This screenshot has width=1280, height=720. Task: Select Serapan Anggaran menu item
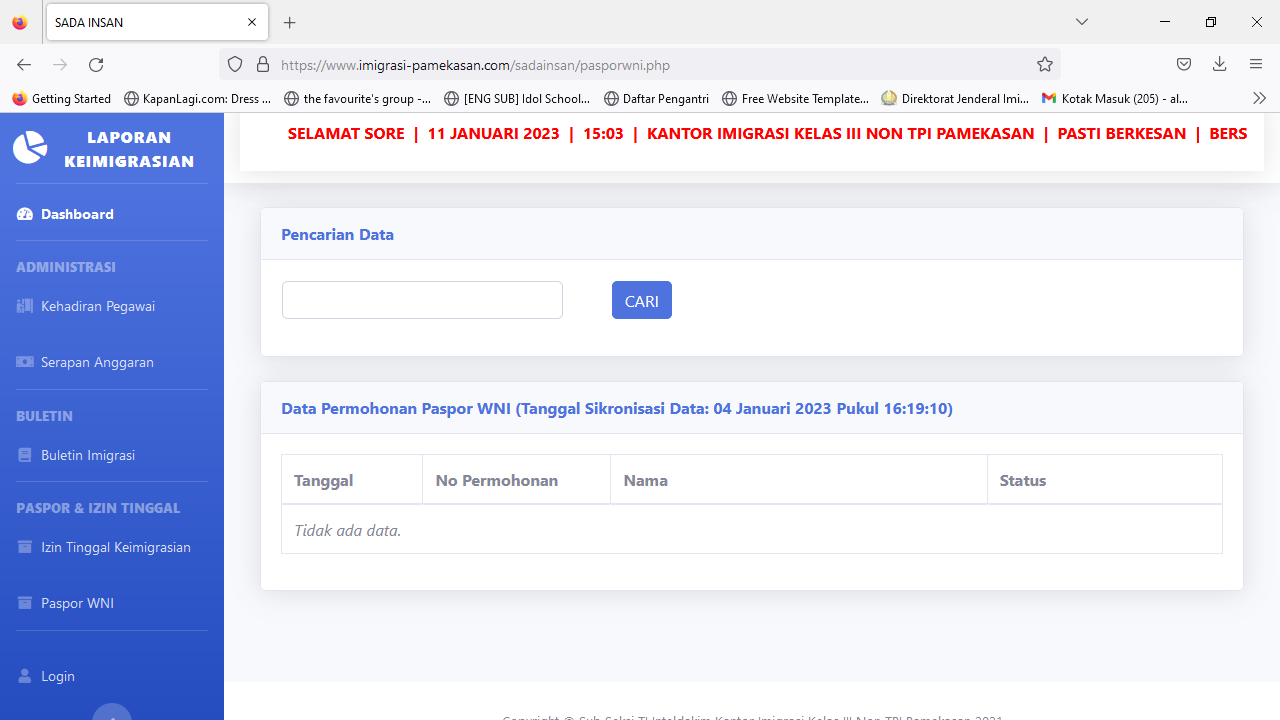[97, 362]
